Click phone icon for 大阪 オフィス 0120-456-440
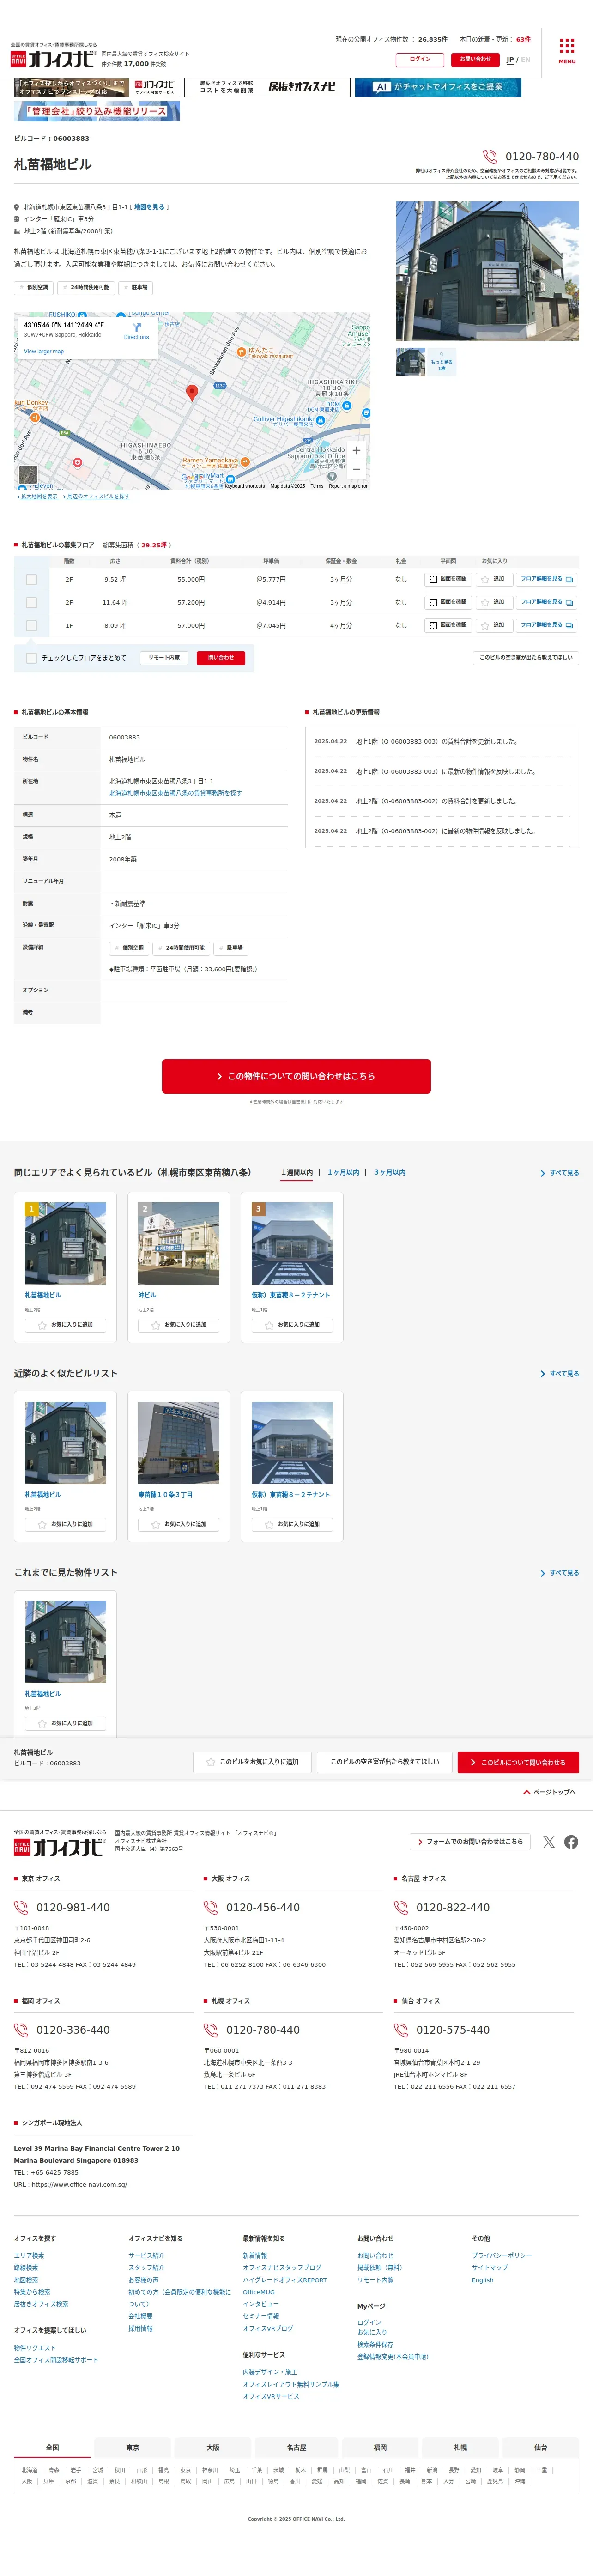This screenshot has height=2576, width=593. coord(211,1907)
